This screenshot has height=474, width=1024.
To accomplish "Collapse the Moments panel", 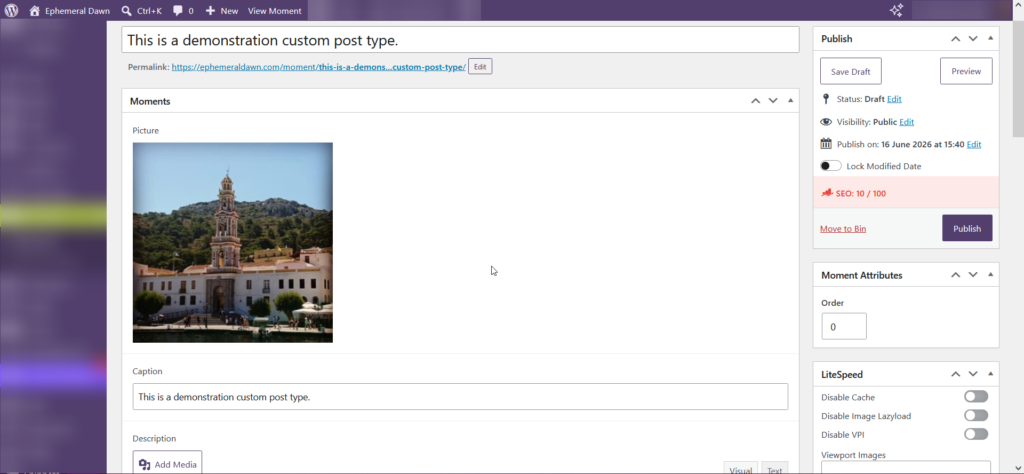I will 790,101.
